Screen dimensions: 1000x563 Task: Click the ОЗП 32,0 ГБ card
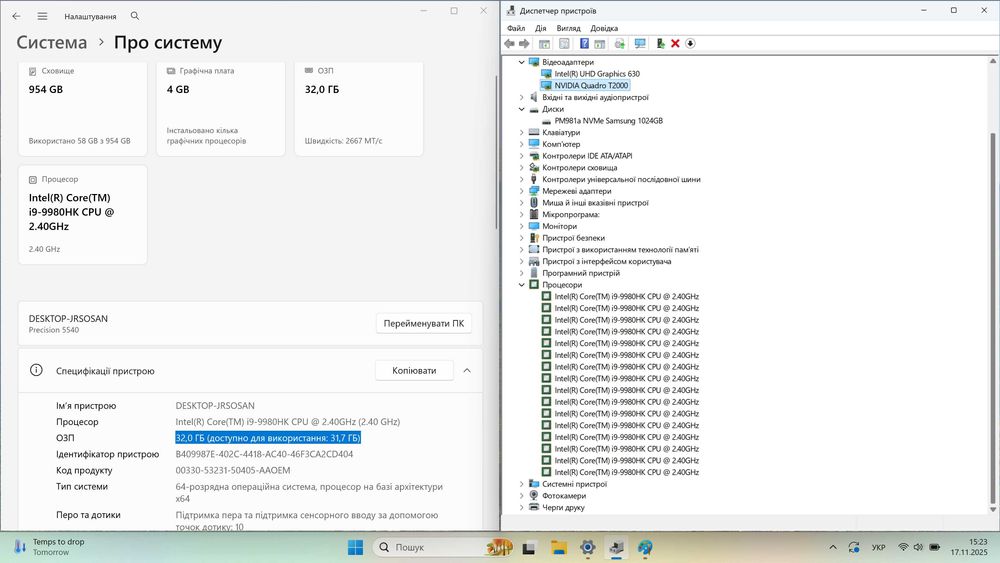[x=359, y=108]
